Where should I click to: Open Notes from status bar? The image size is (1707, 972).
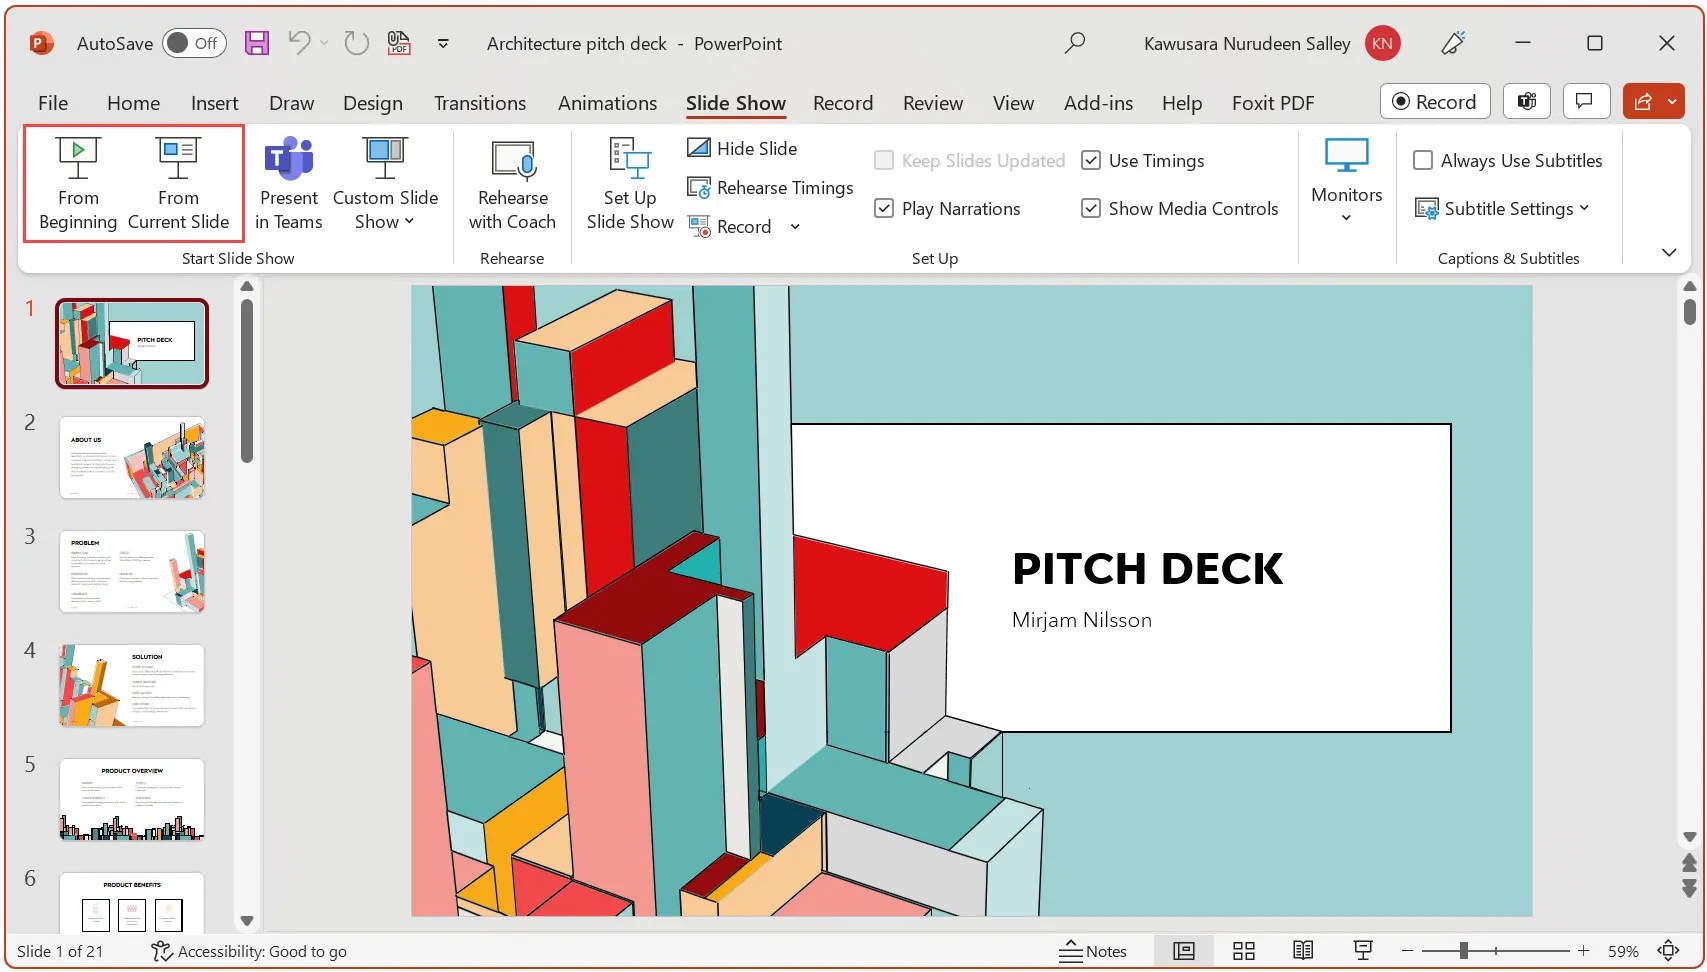pos(1094,951)
